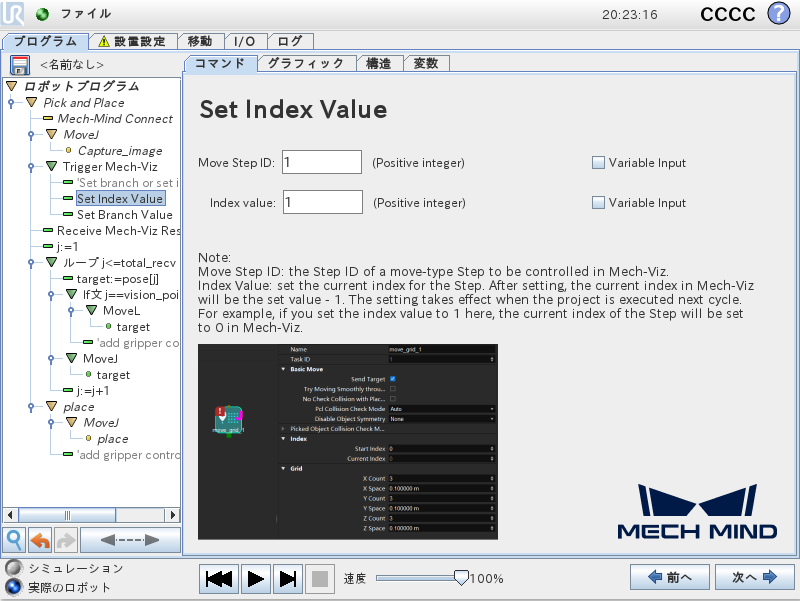The height and width of the screenshot is (601, 800).
Task: Click the gray redo arrow
Action: 65,540
